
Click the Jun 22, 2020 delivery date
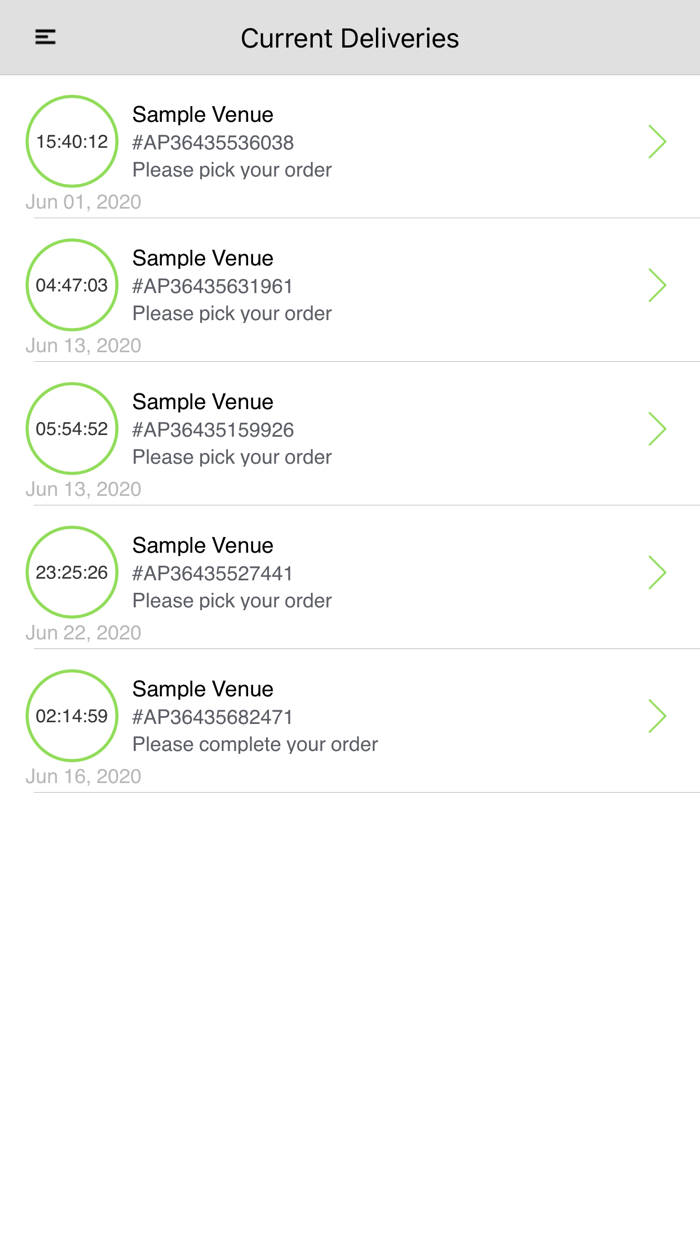point(83,633)
